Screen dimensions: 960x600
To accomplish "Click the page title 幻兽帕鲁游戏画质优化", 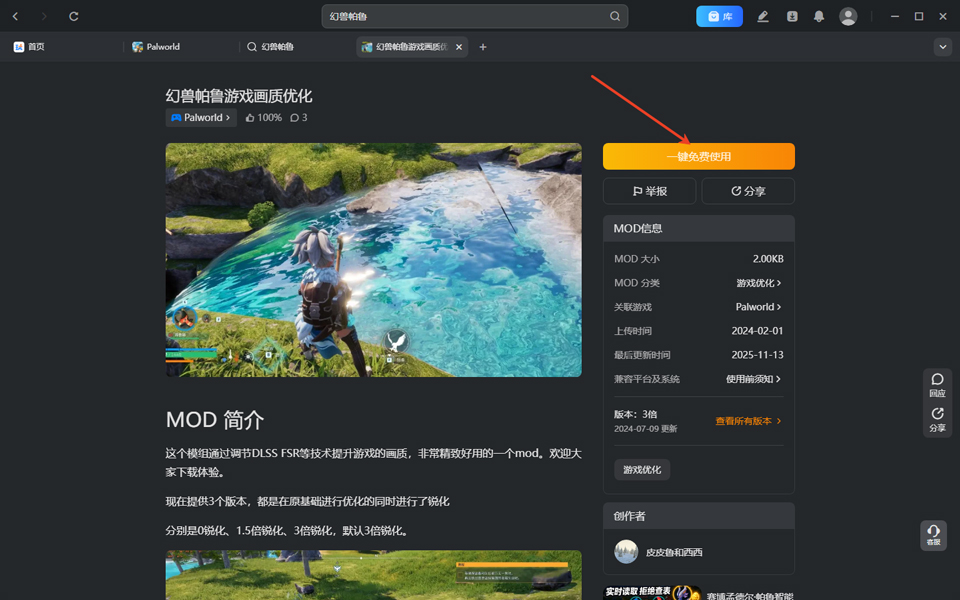I will (x=239, y=96).
